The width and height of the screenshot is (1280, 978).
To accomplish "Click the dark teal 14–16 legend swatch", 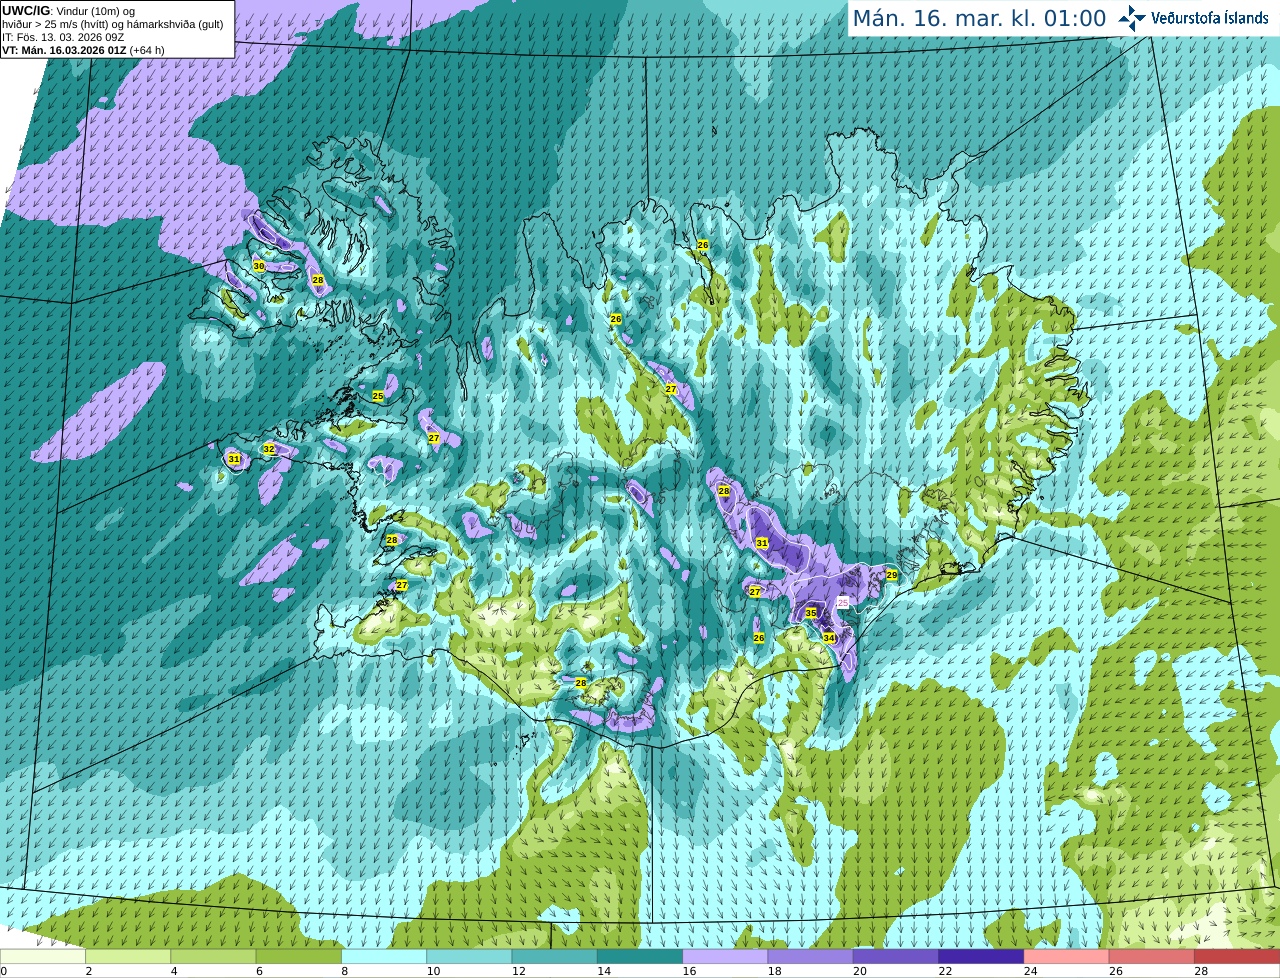I will [x=640, y=956].
